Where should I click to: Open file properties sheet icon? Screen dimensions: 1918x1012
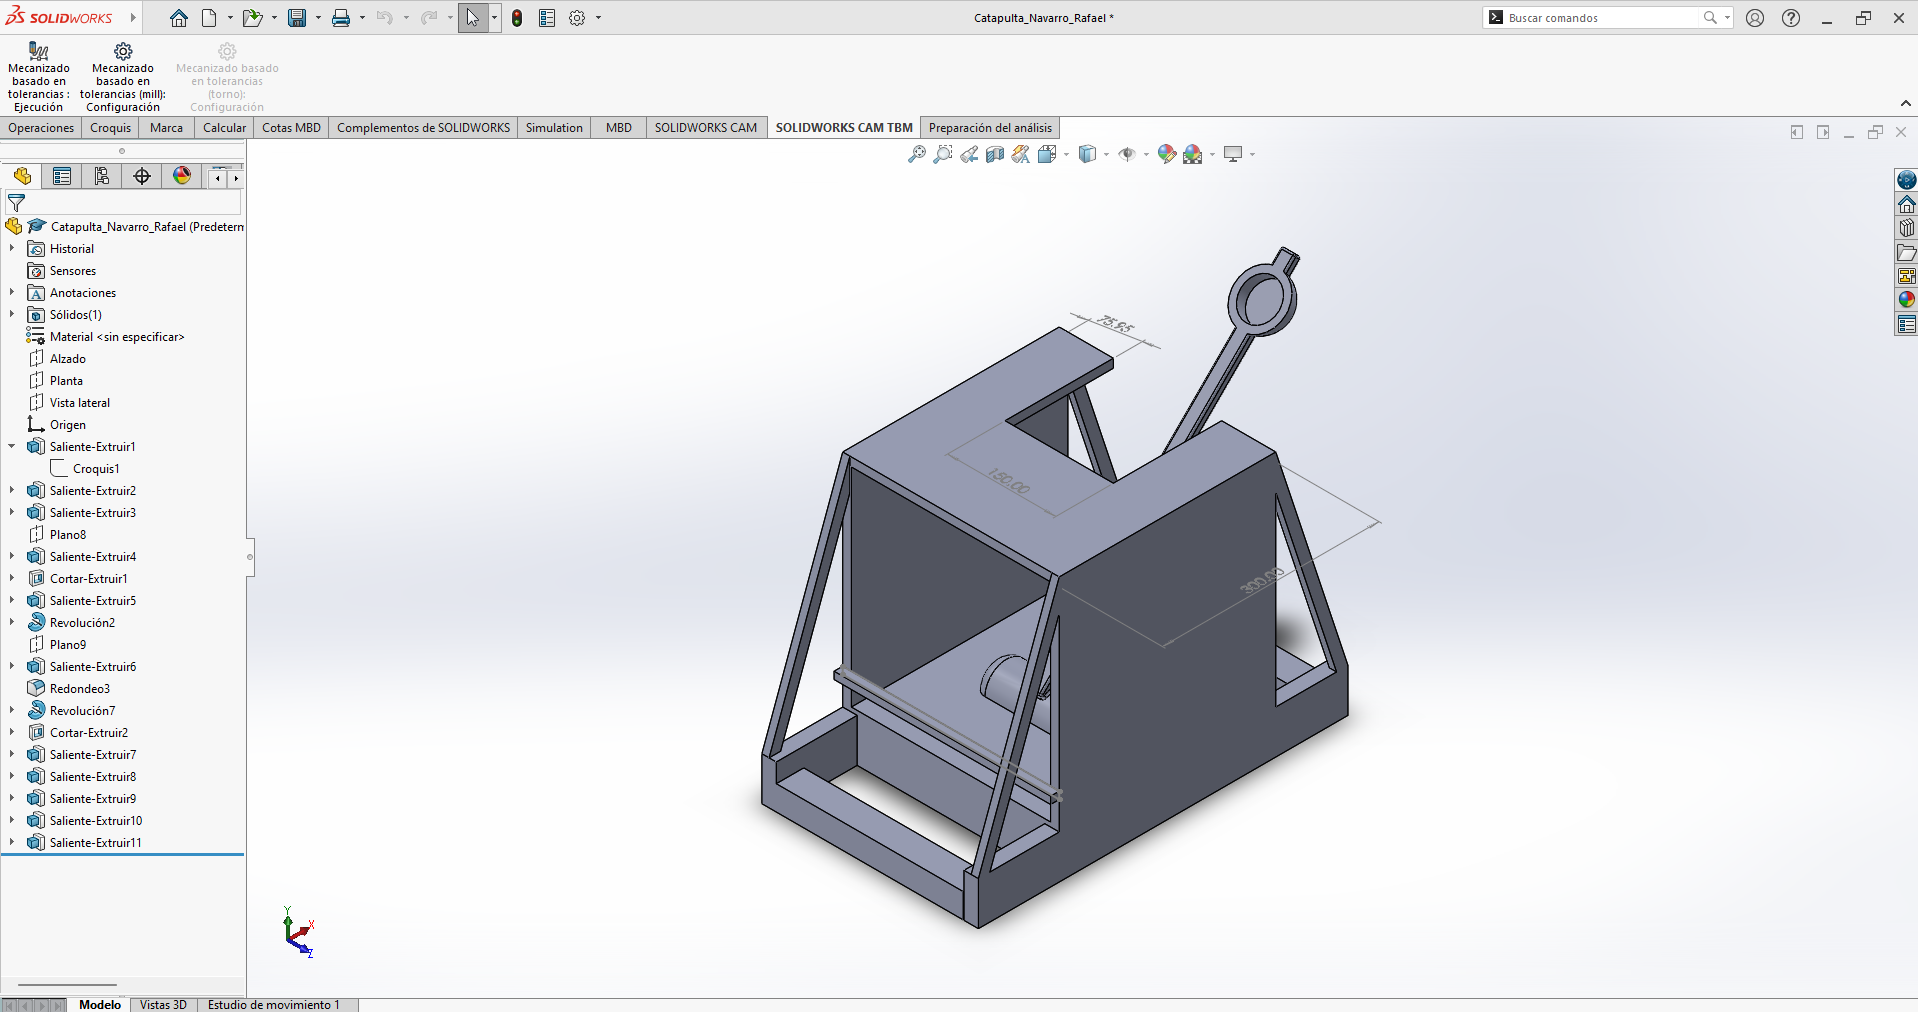547,18
